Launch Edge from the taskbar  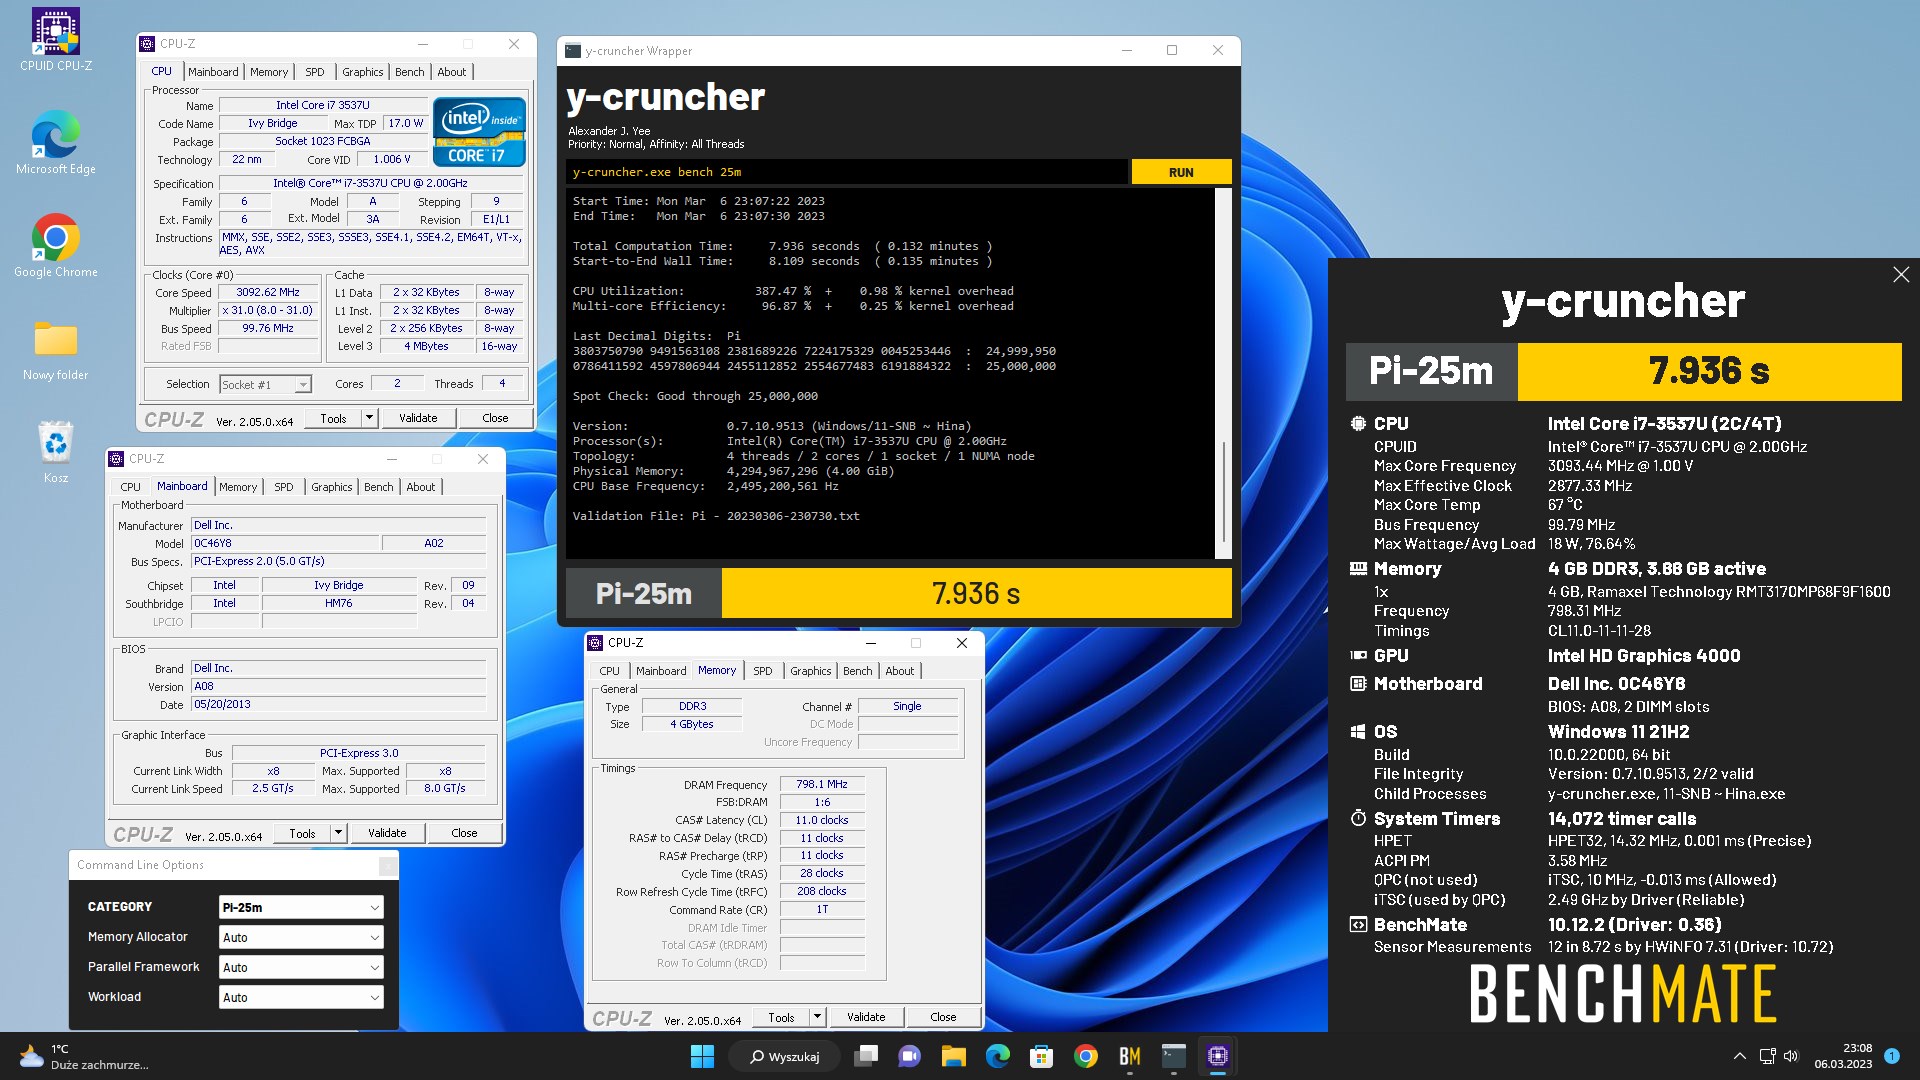click(997, 1056)
